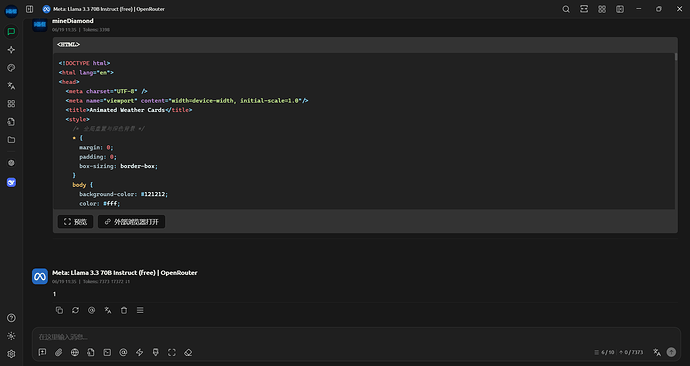Click the Meta Llama assistant avatar
The height and width of the screenshot is (366, 690).
coord(40,276)
